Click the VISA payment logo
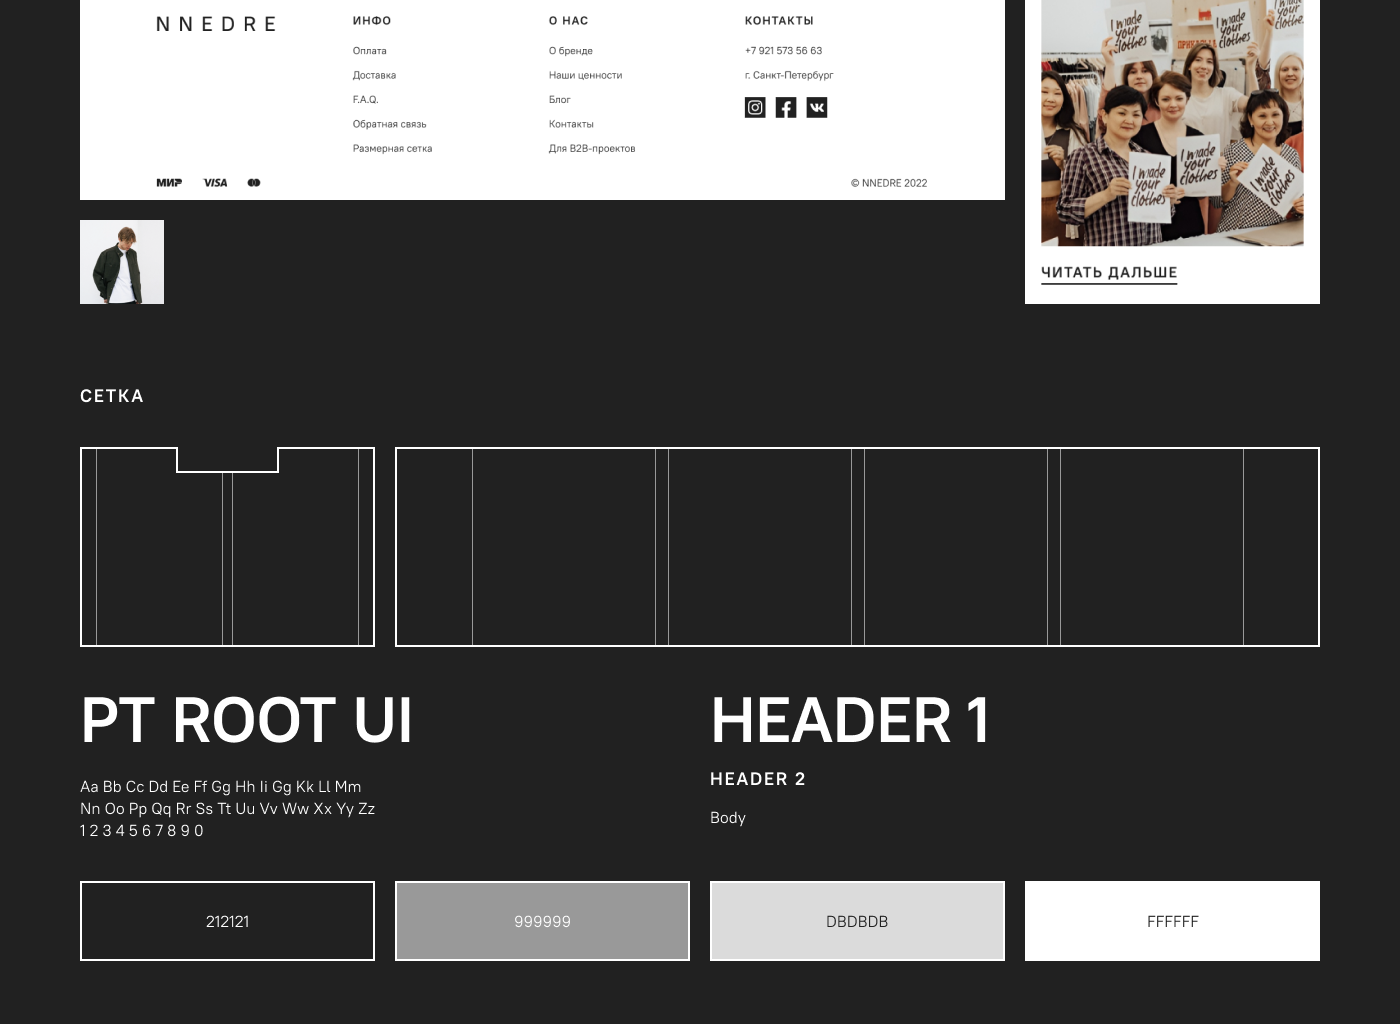 click(x=215, y=183)
